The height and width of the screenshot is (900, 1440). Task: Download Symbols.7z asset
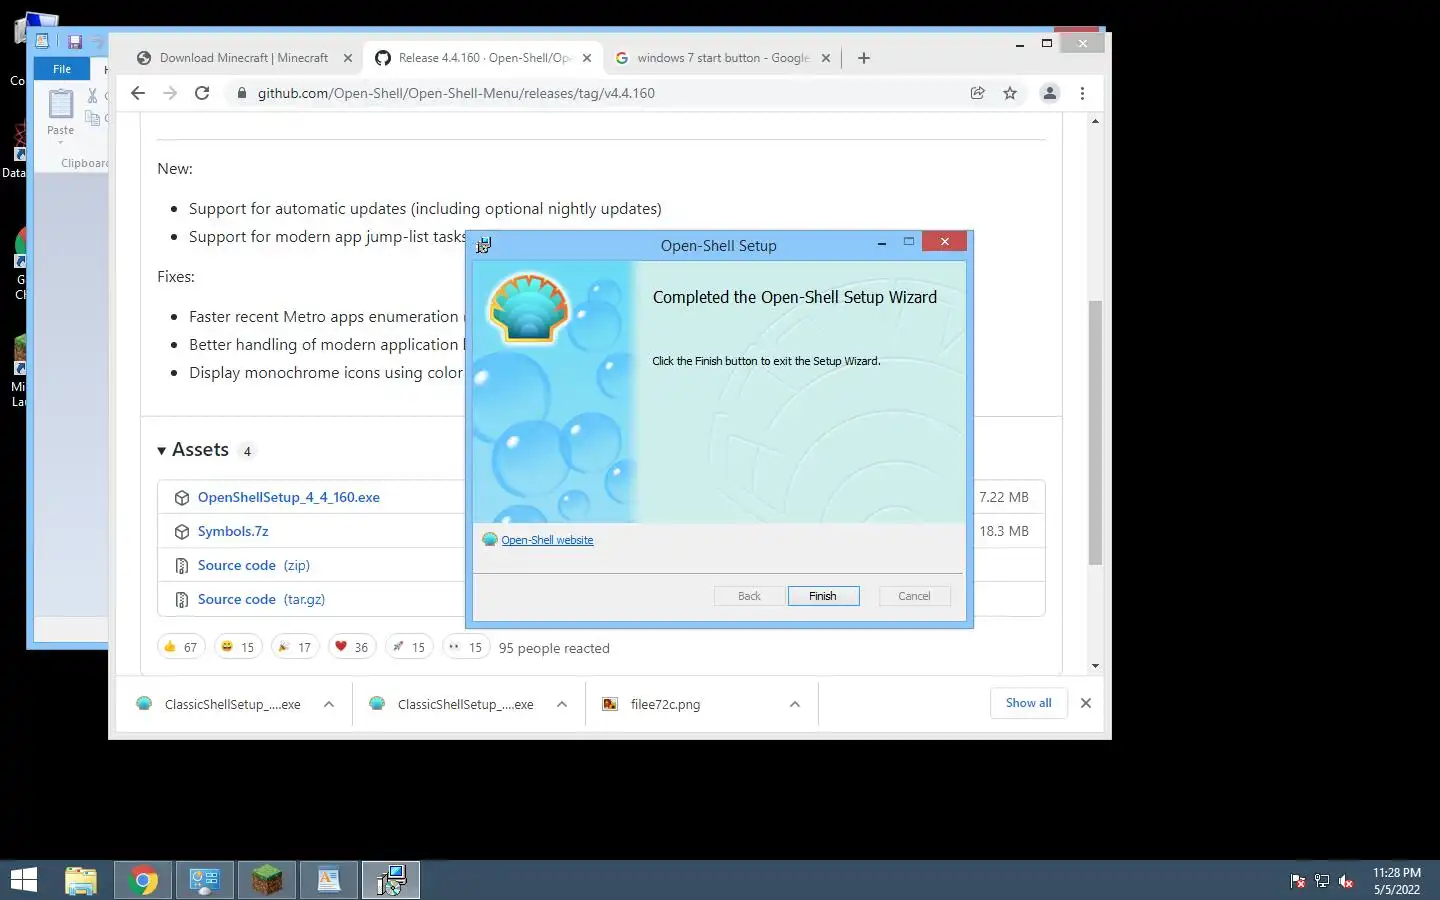233,531
